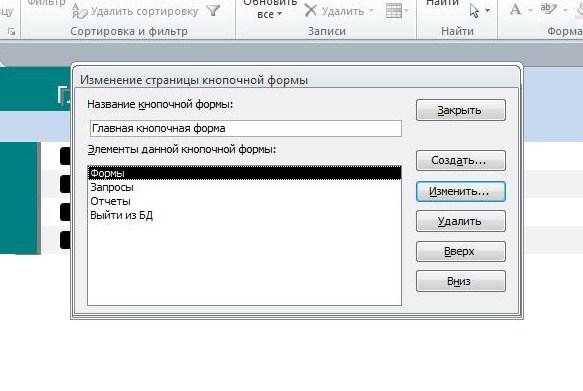The width and height of the screenshot is (583, 391).
Task: Select the Отчеты list entry
Action: (245, 201)
